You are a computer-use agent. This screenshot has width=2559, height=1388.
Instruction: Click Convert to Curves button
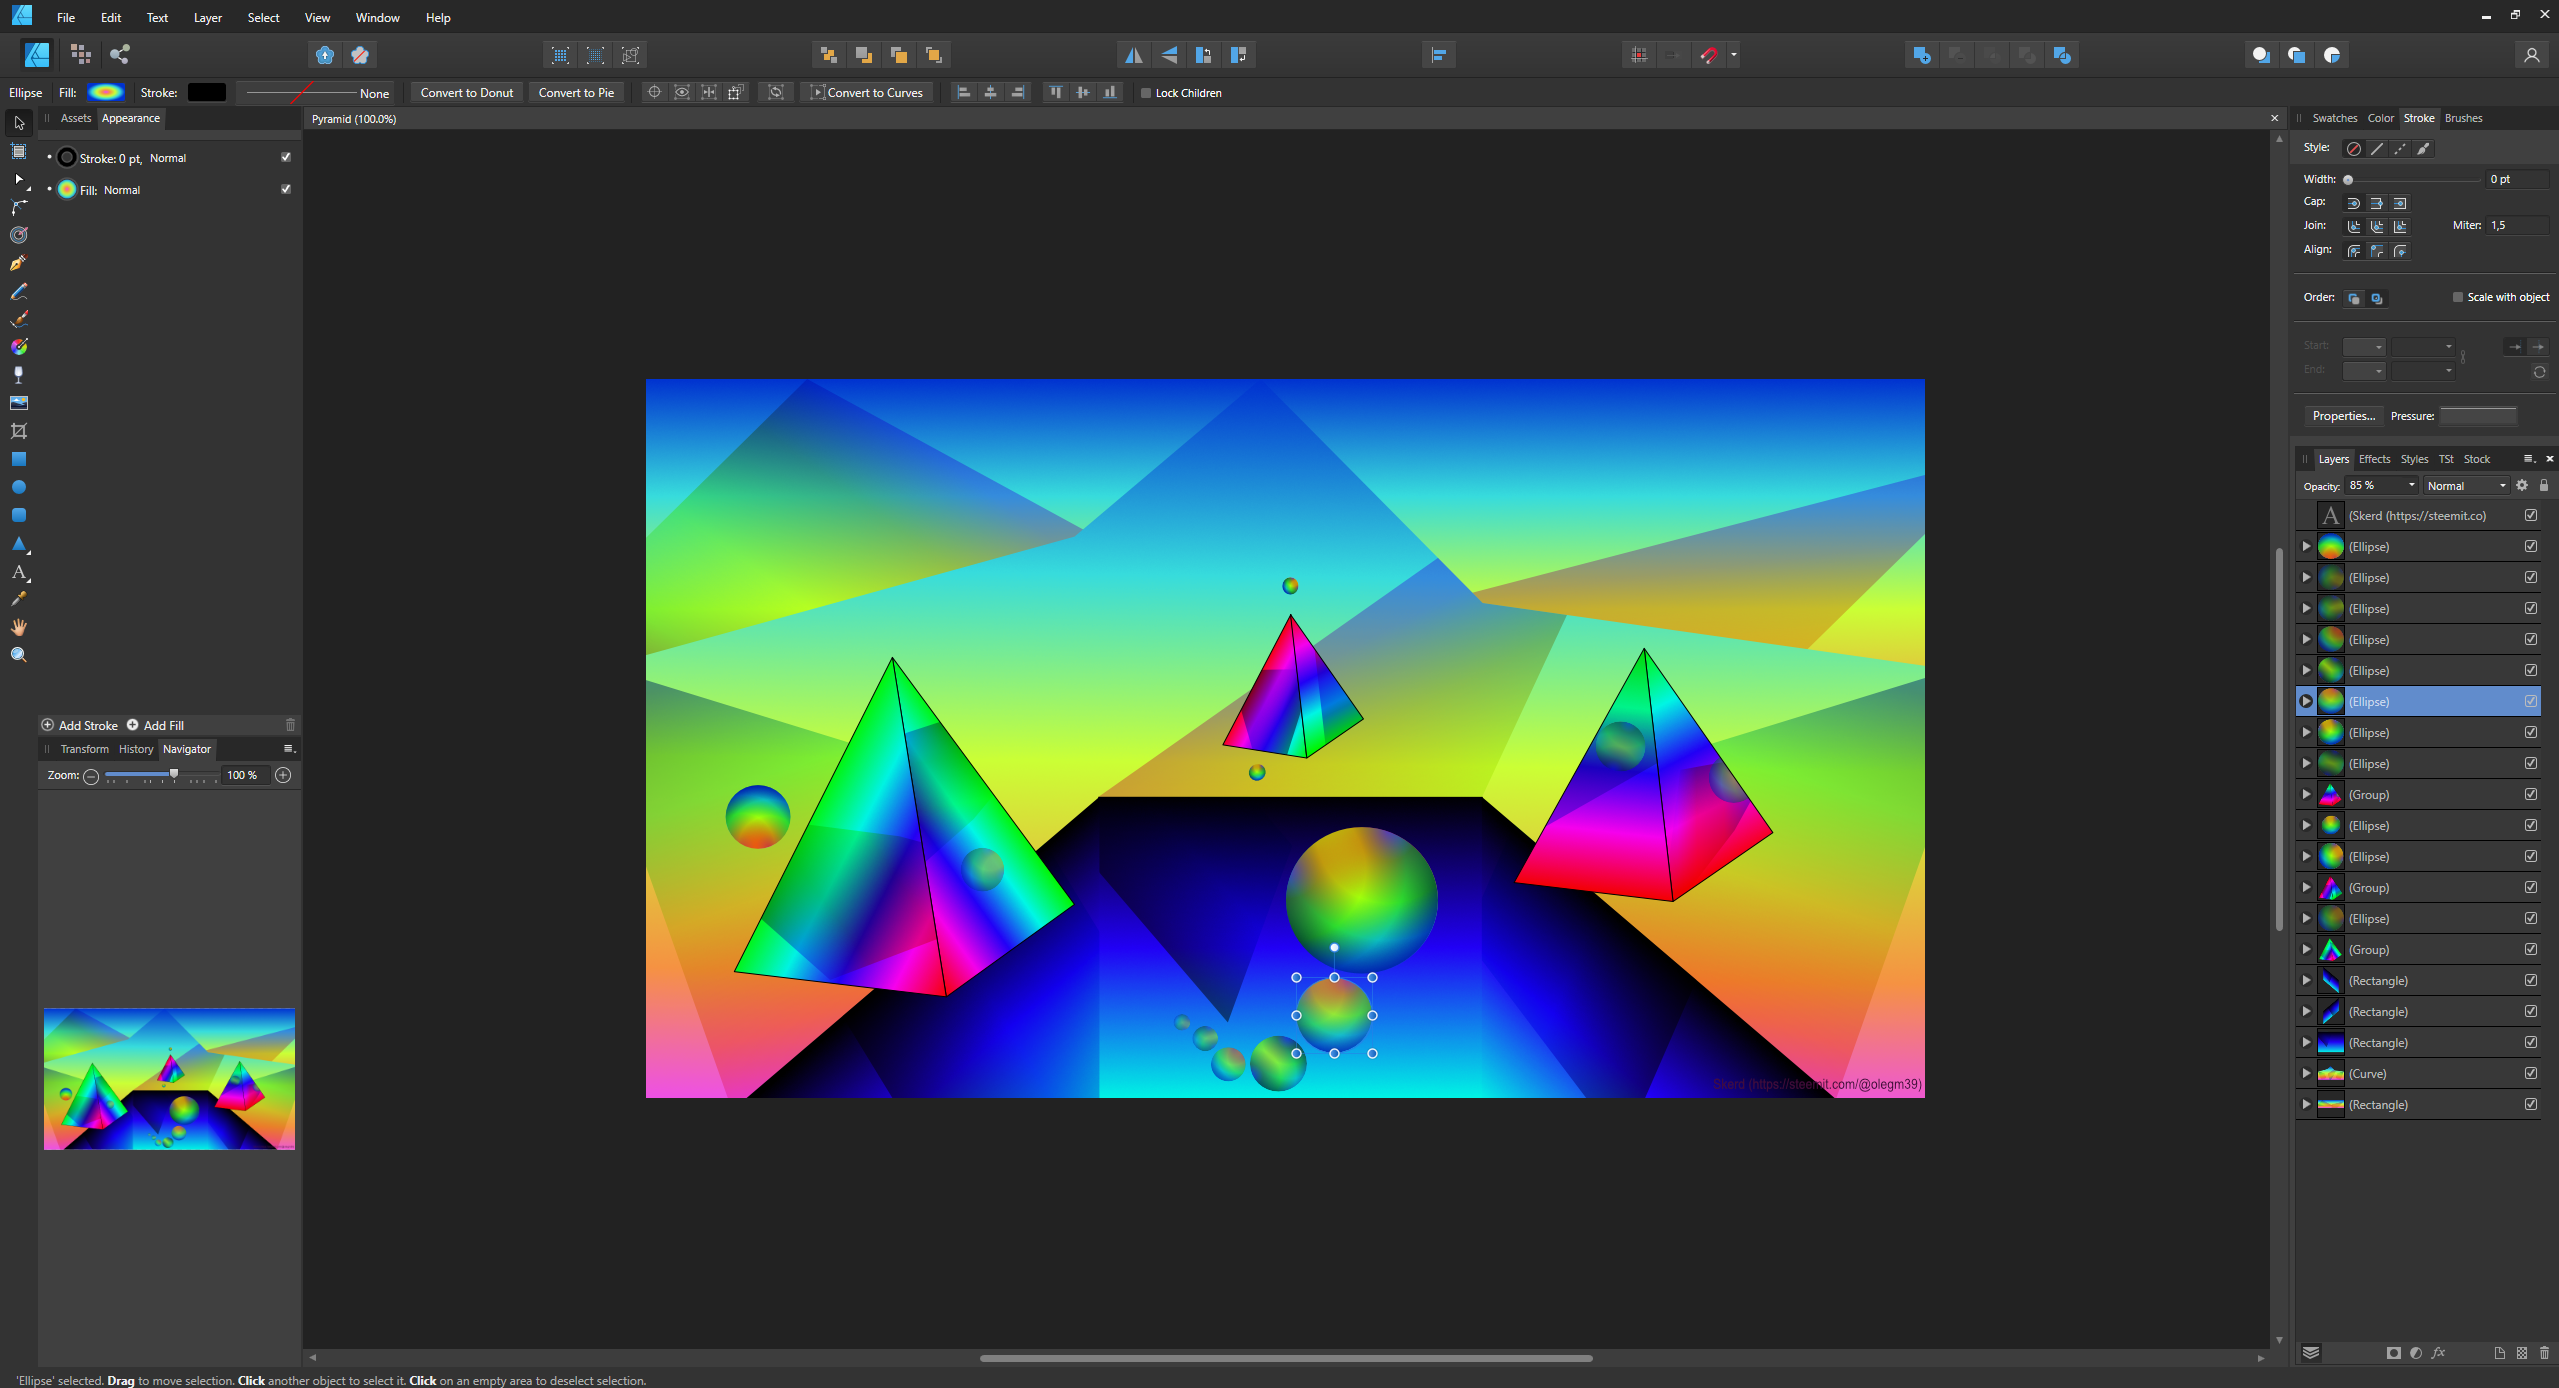(866, 93)
